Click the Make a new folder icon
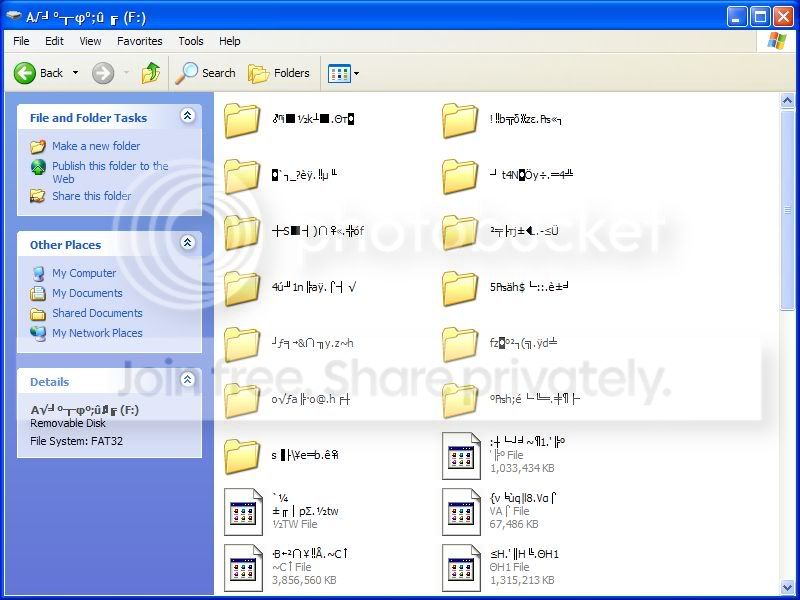The height and width of the screenshot is (600, 800). tap(38, 146)
